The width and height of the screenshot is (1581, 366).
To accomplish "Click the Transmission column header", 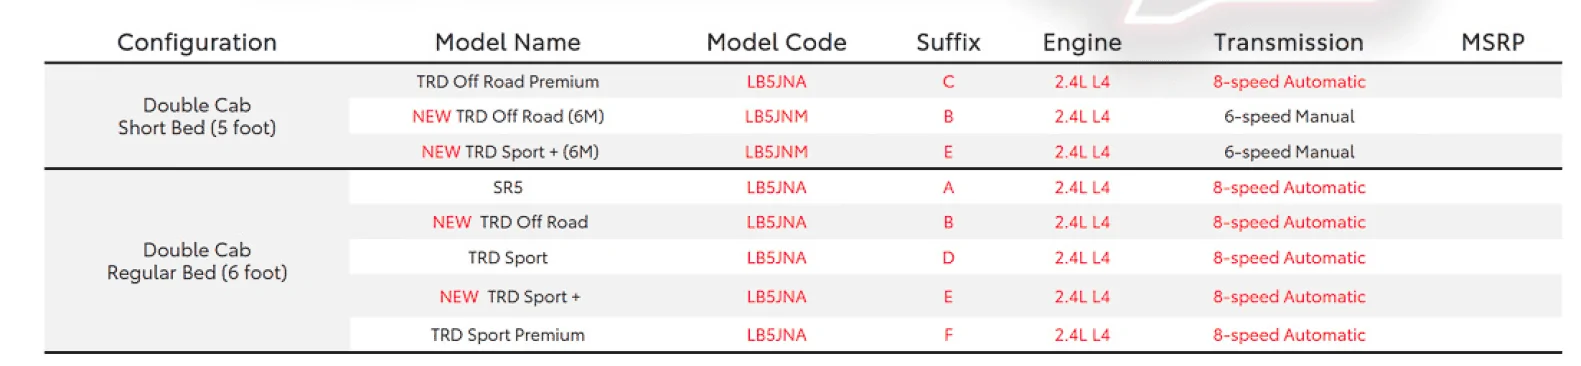I will (x=1289, y=42).
